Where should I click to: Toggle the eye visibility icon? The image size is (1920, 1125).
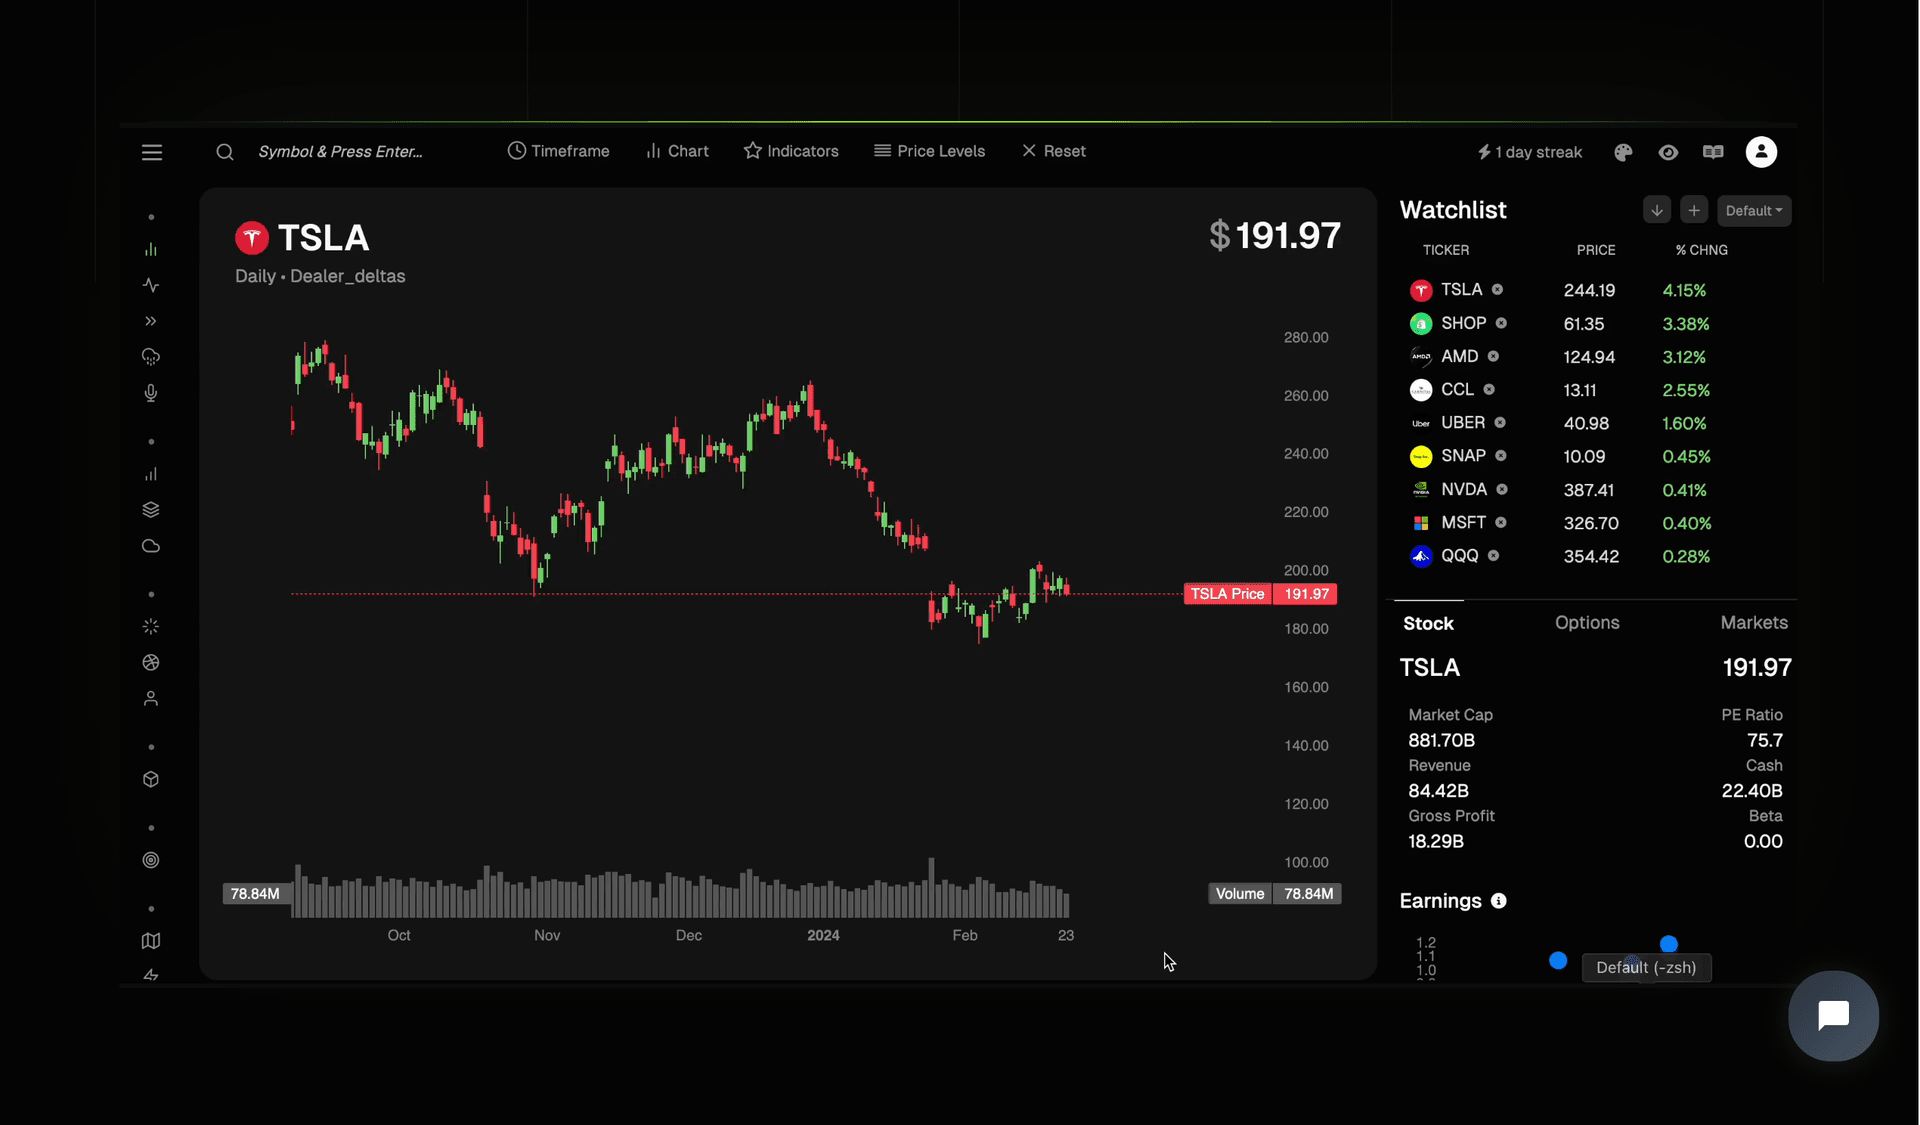(x=1668, y=152)
